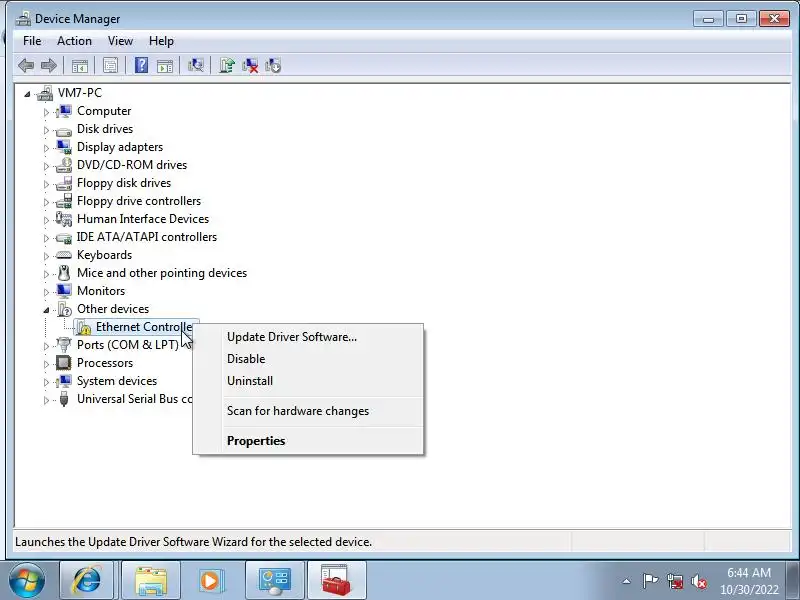Open Action Center flag tray icon
Image resolution: width=800 pixels, height=600 pixels.
[x=650, y=581]
